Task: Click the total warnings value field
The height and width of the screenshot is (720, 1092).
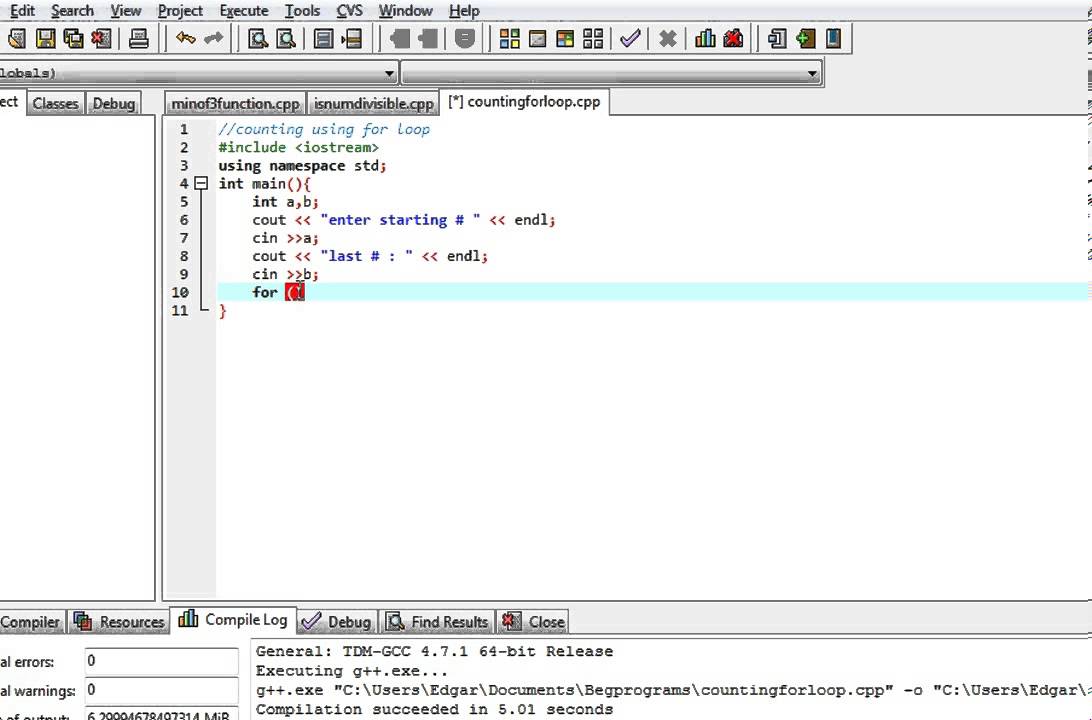Action: click(162, 690)
